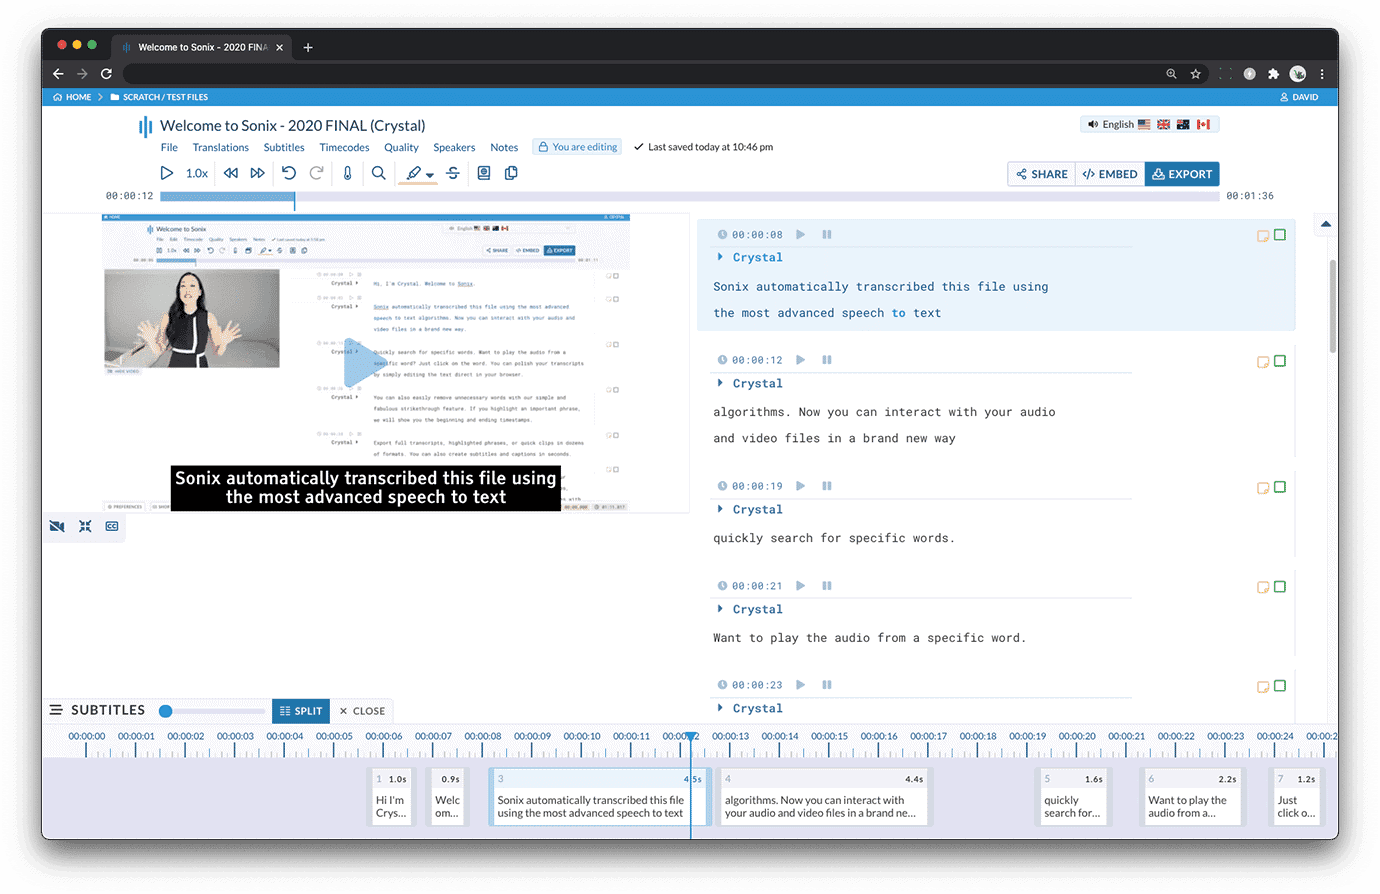Open the Subtitles menu
Image resolution: width=1380 pixels, height=894 pixels.
(x=284, y=147)
